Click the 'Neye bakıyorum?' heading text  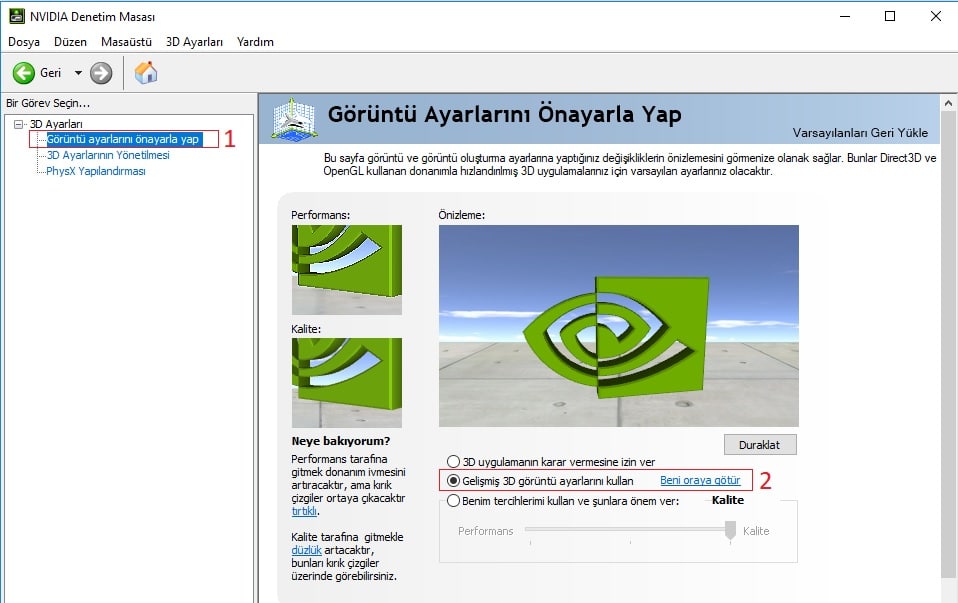[340, 441]
